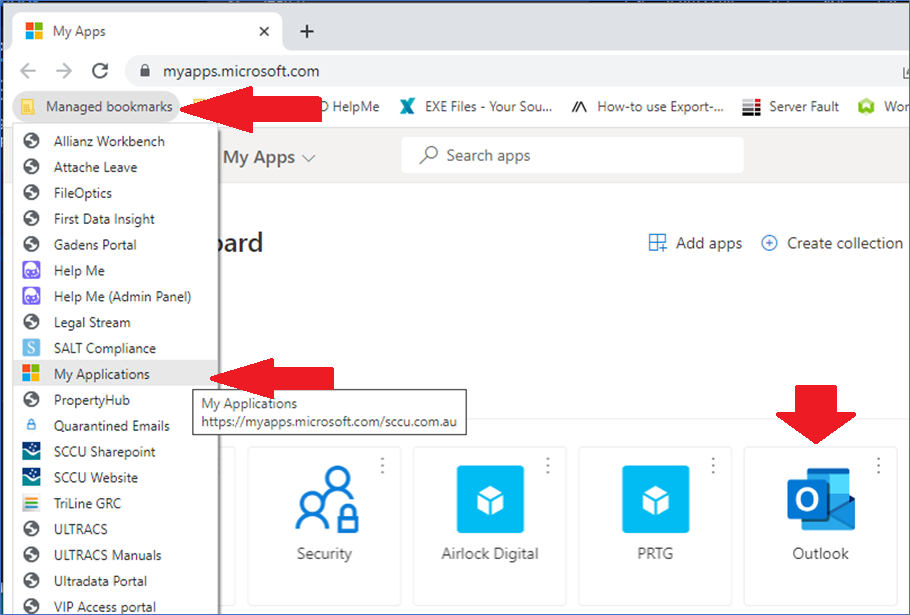Open SALT Compliance bookmark
Image resolution: width=910 pixels, height=615 pixels.
[x=115, y=348]
